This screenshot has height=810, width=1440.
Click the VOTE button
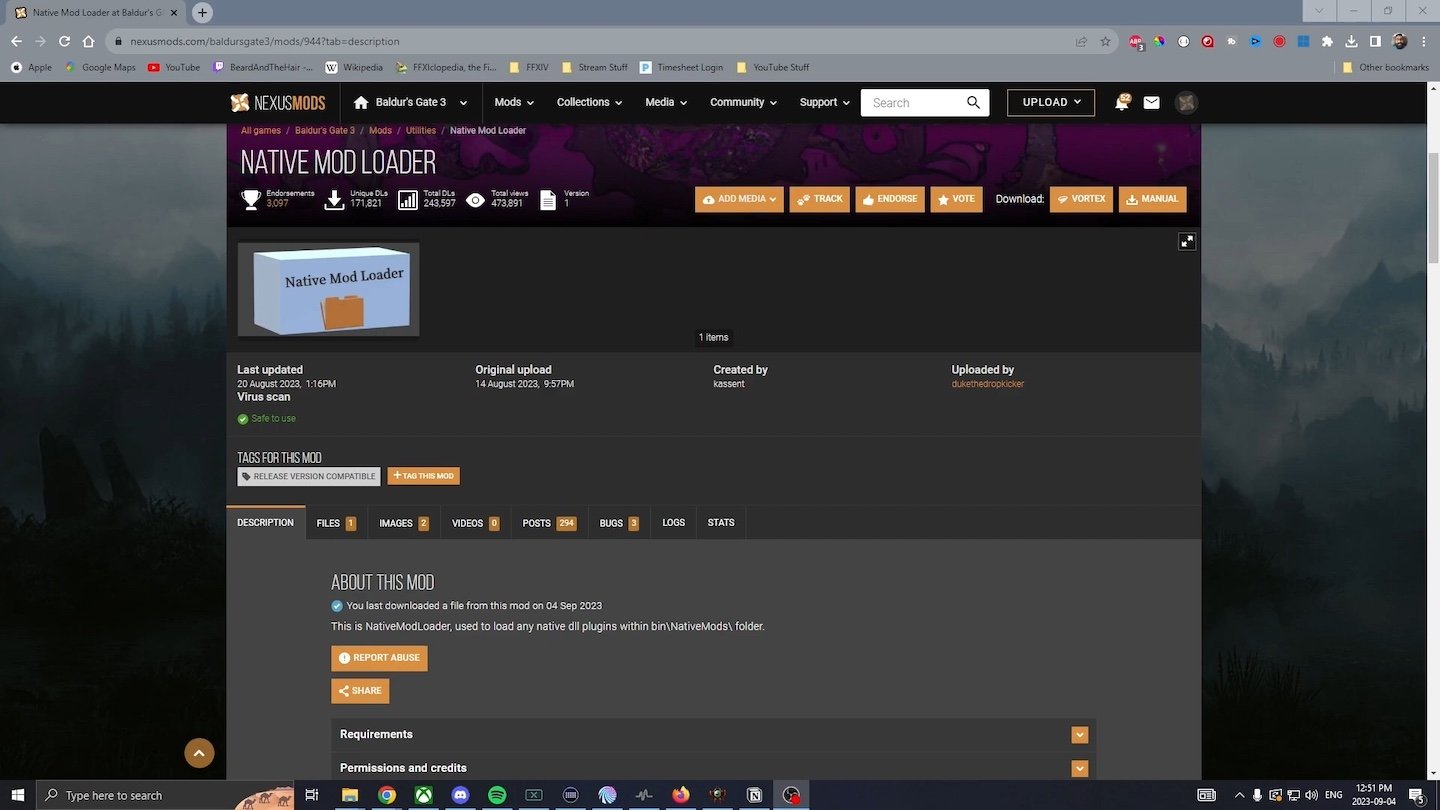pos(956,199)
